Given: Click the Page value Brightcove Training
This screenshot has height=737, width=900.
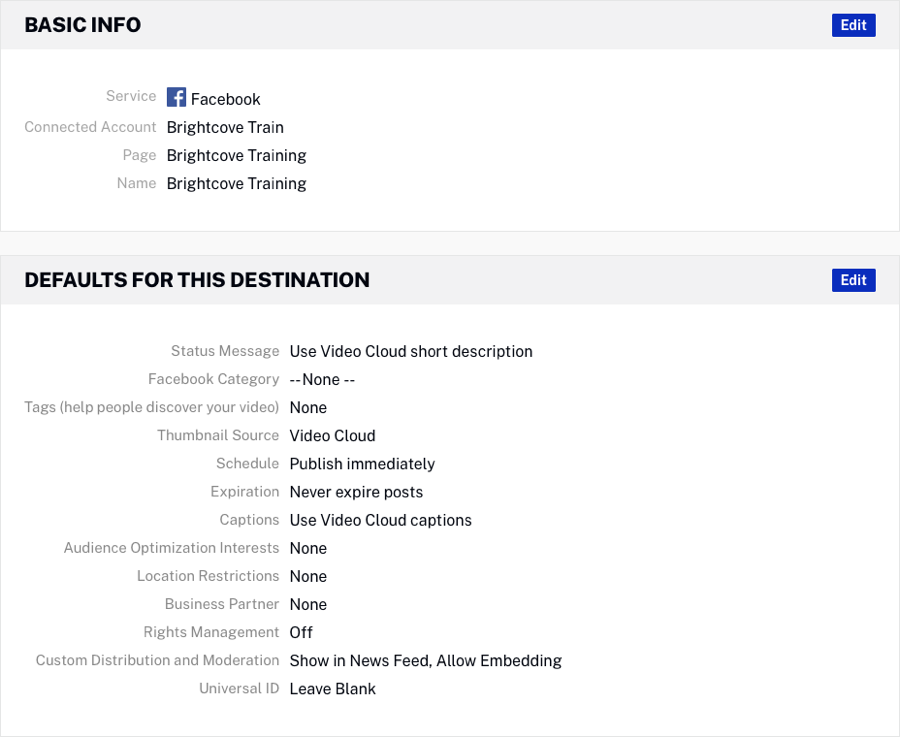Looking at the screenshot, I should (x=236, y=155).
